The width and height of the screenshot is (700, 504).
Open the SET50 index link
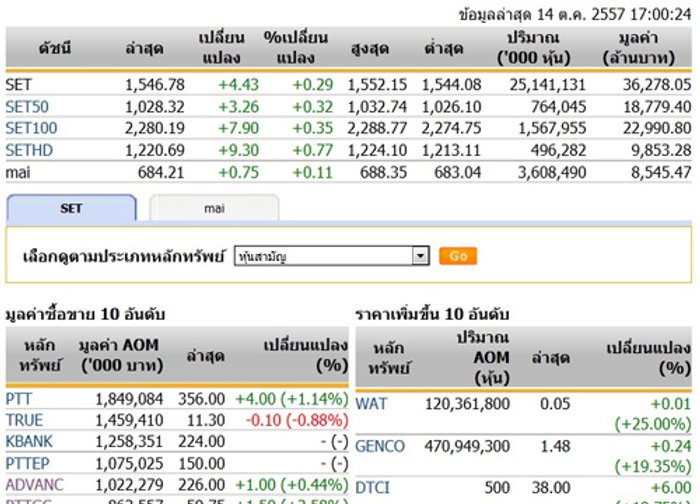[x=27, y=107]
